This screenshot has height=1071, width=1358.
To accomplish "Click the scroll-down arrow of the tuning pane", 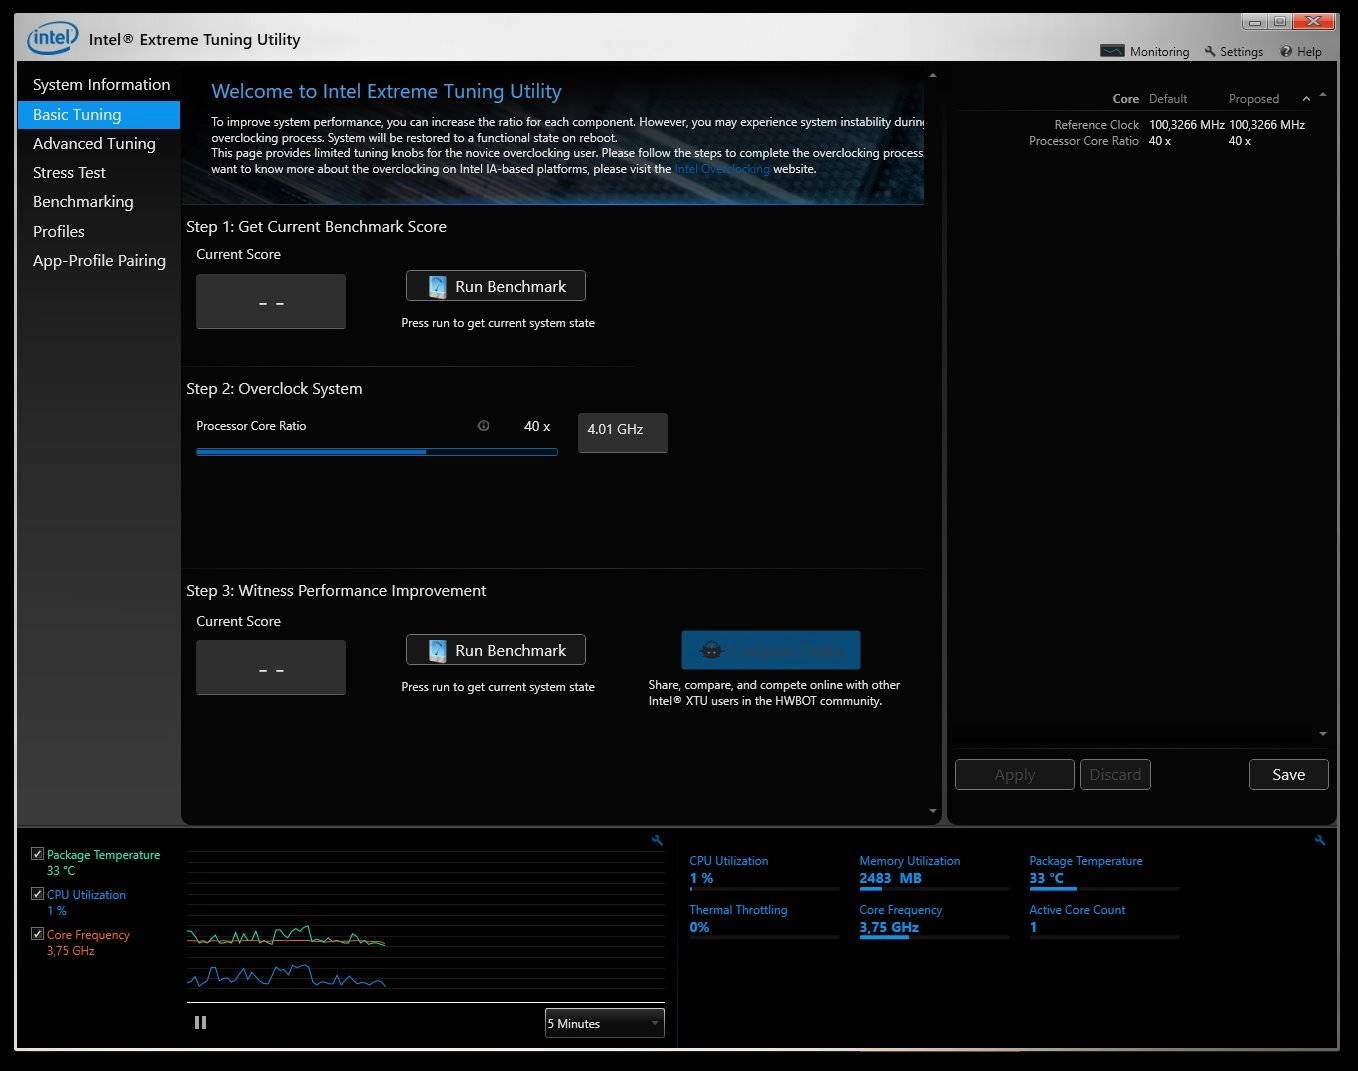I will point(932,811).
